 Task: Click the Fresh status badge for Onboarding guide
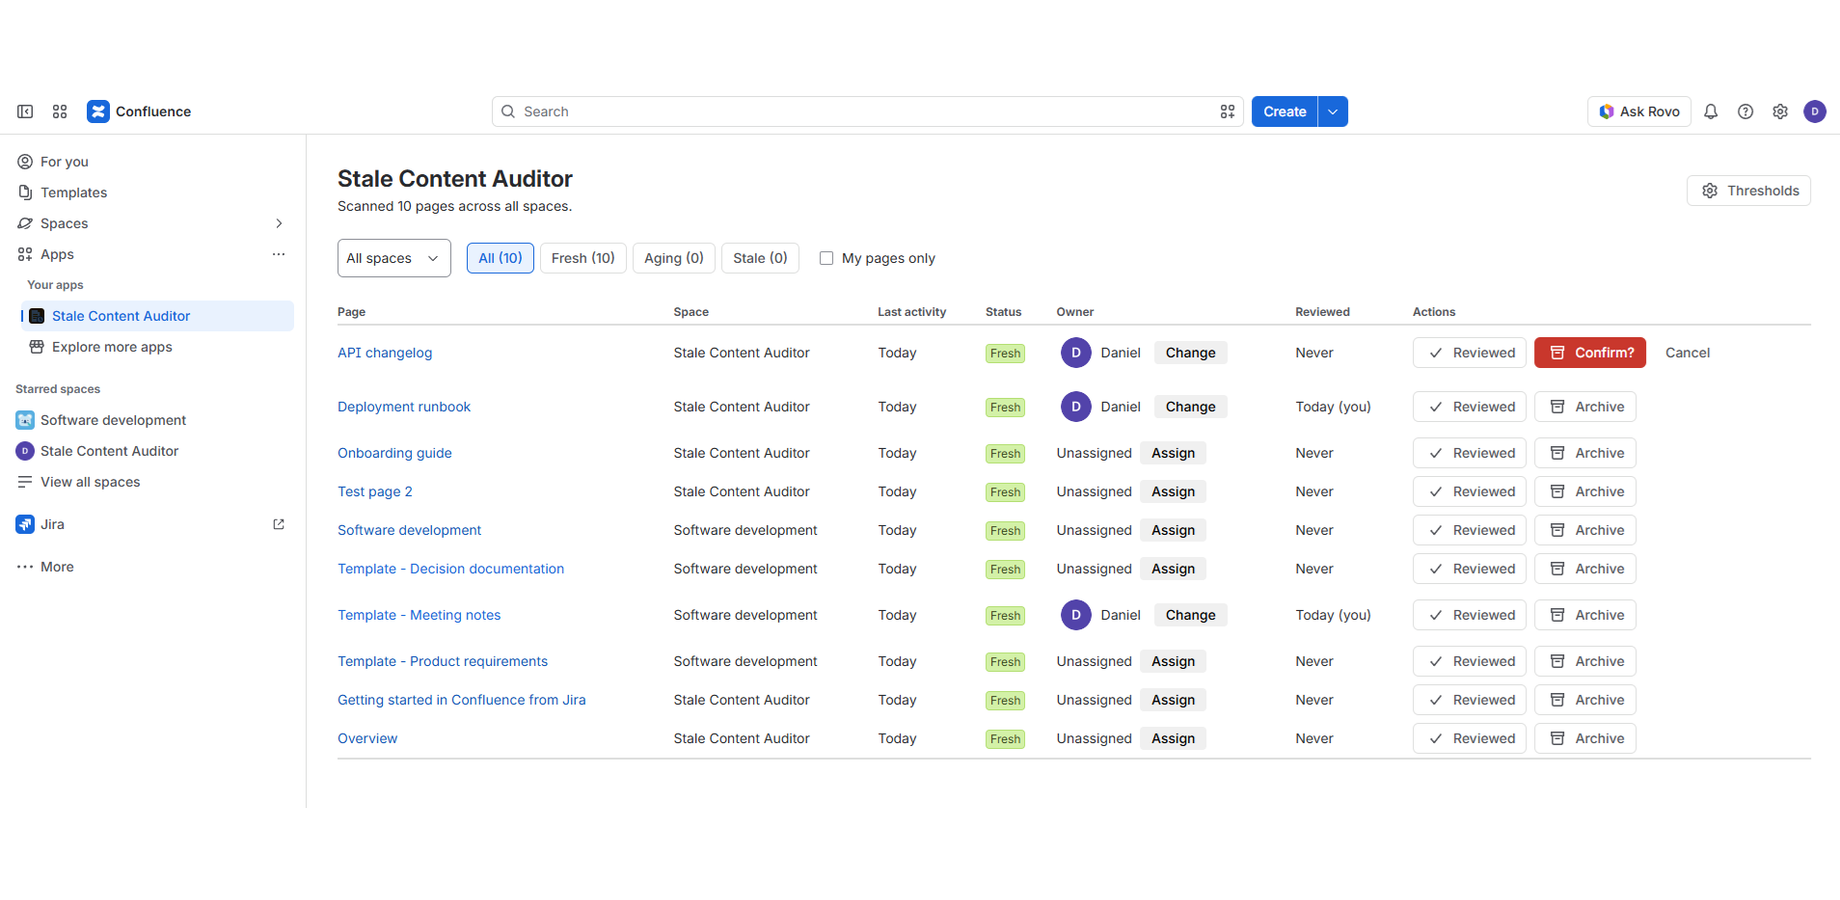[1005, 454]
